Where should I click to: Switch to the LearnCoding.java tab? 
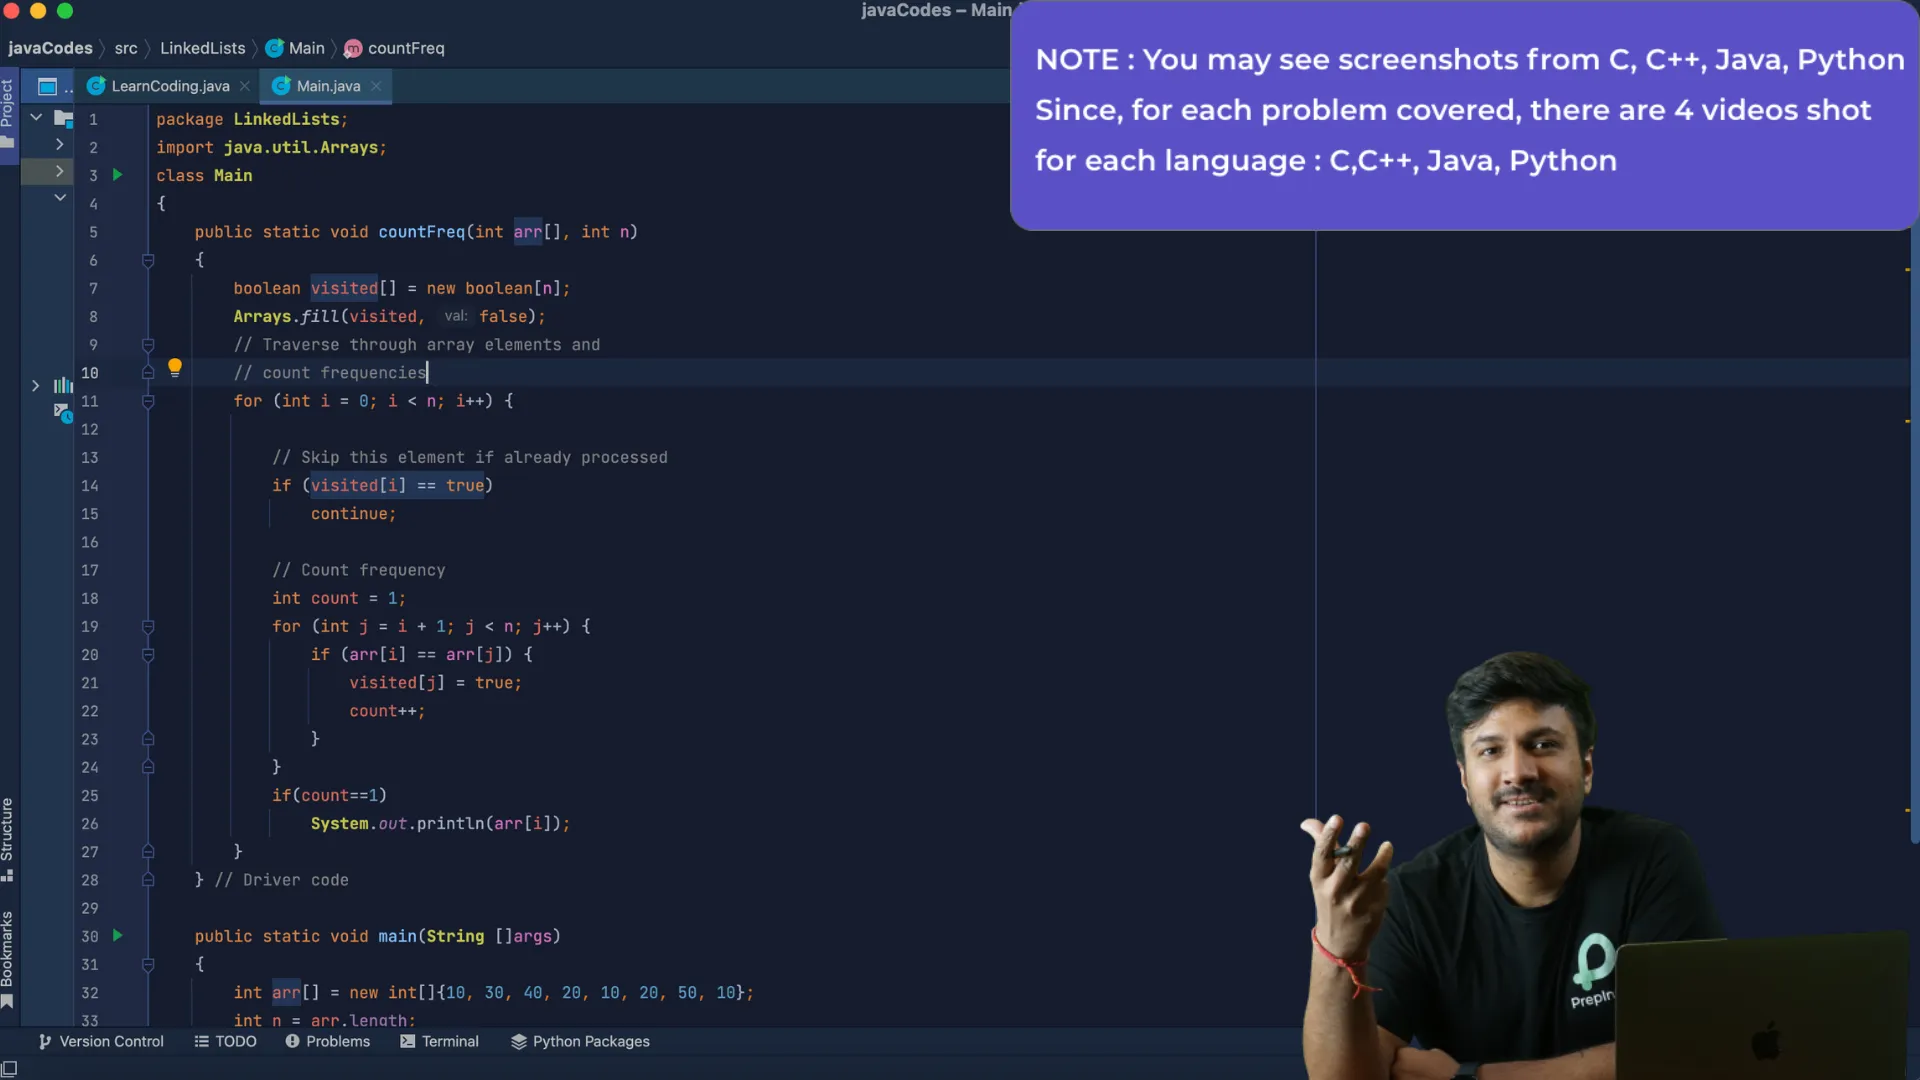pyautogui.click(x=169, y=86)
